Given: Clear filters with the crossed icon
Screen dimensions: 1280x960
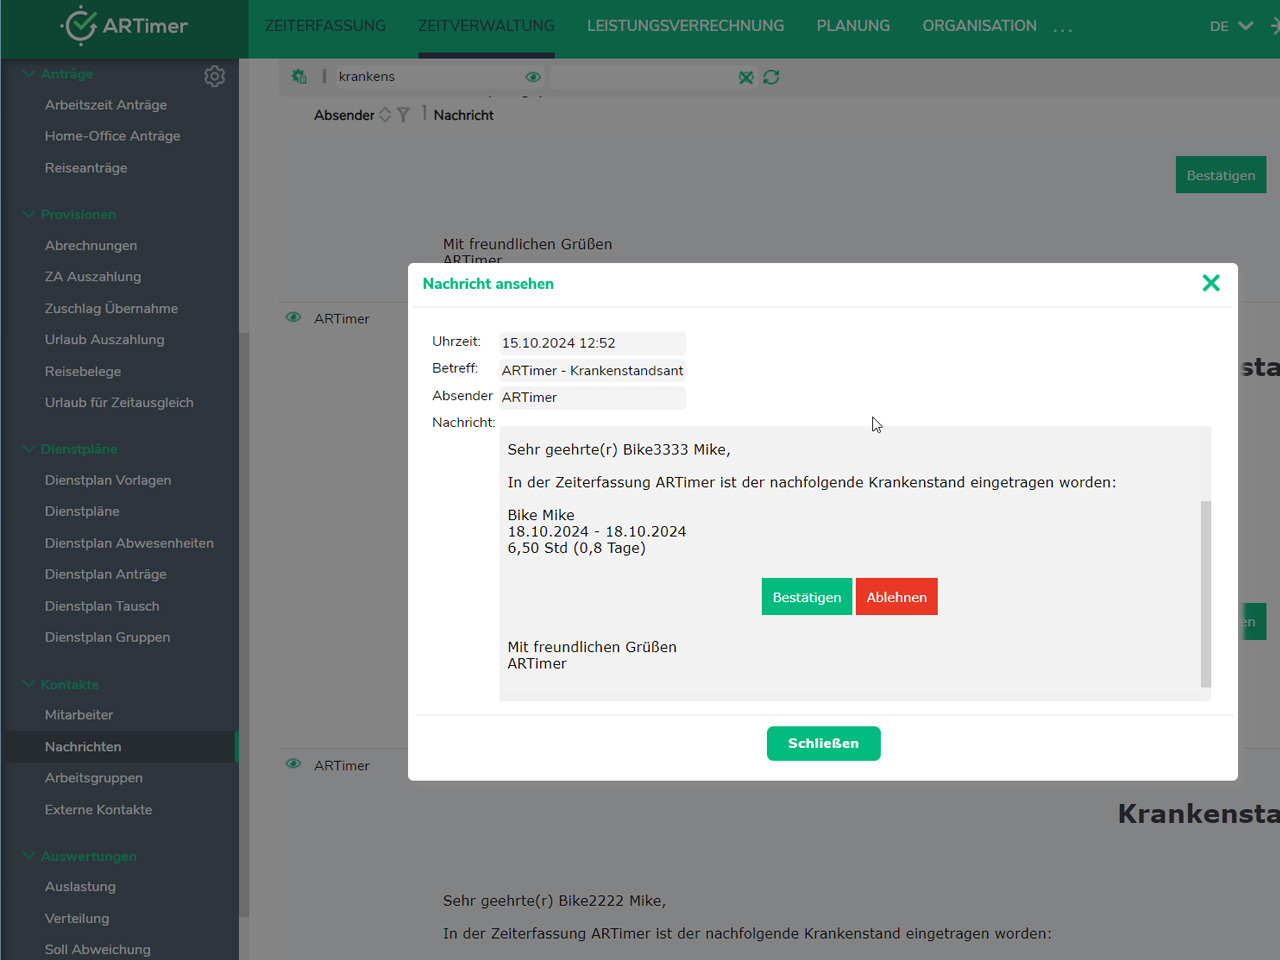Looking at the screenshot, I should click(746, 77).
